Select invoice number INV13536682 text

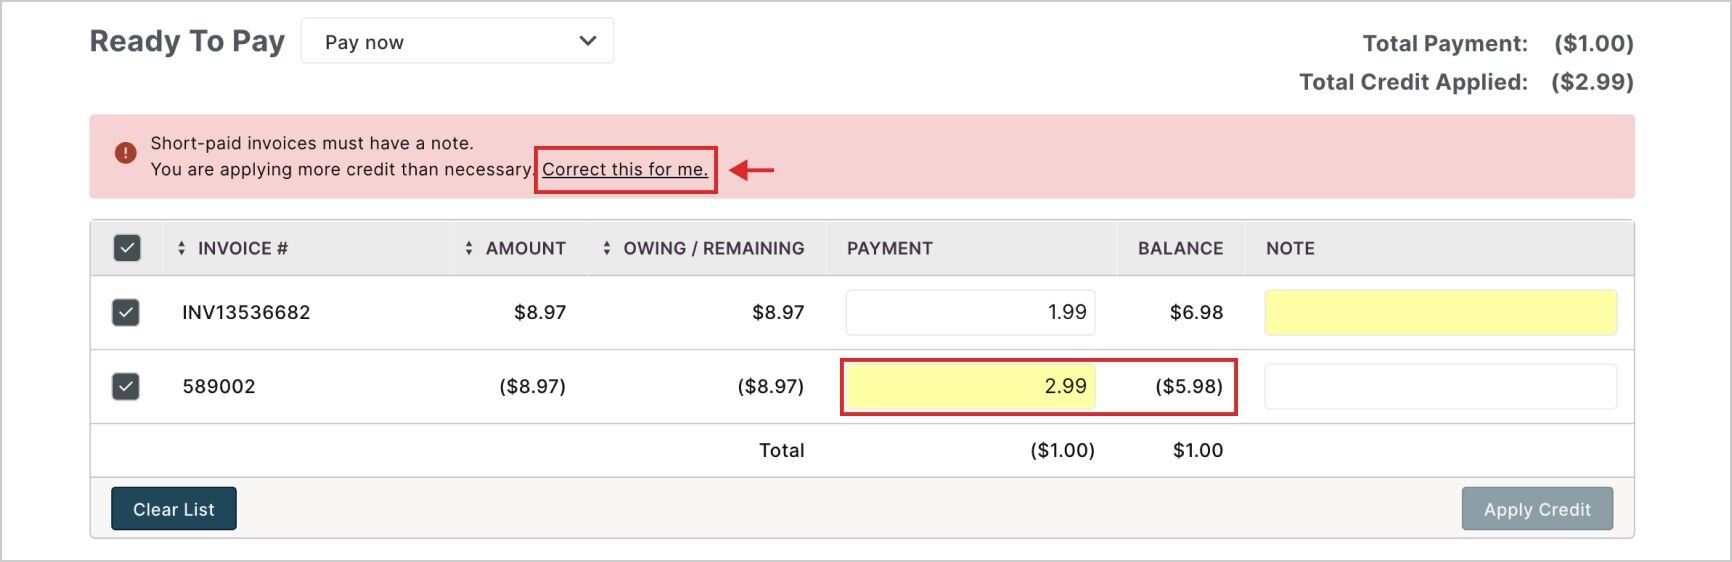tap(246, 312)
